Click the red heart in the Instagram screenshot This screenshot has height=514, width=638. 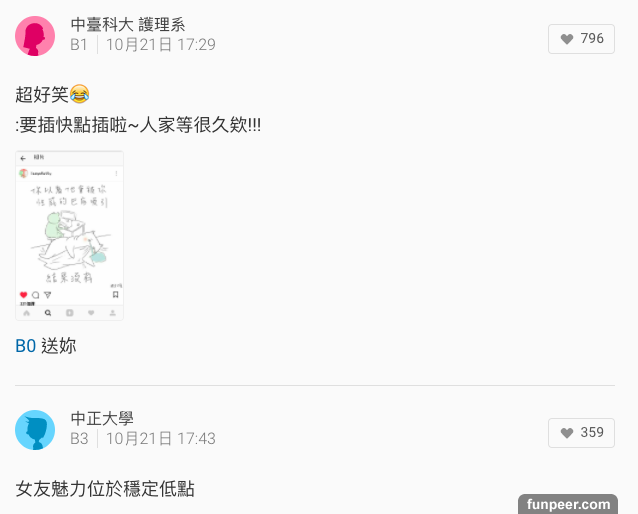[24, 295]
